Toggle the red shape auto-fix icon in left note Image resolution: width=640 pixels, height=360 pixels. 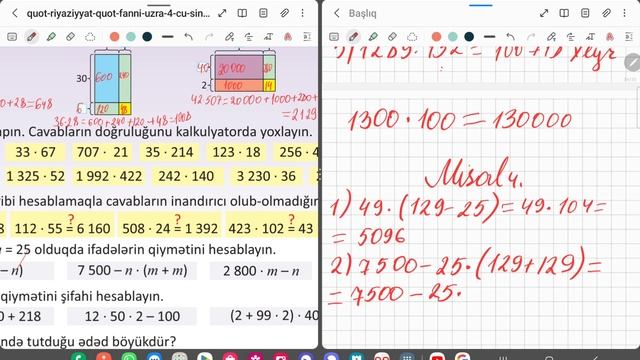coord(288,37)
